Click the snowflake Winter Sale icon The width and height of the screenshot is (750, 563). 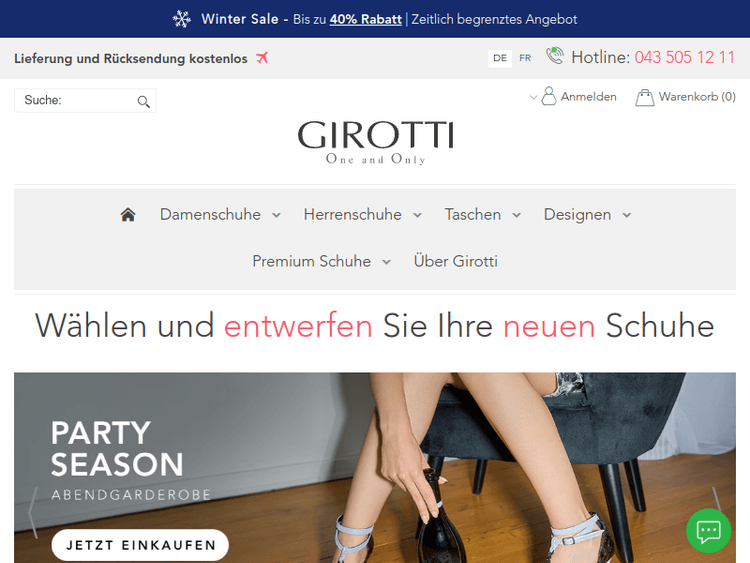point(182,19)
